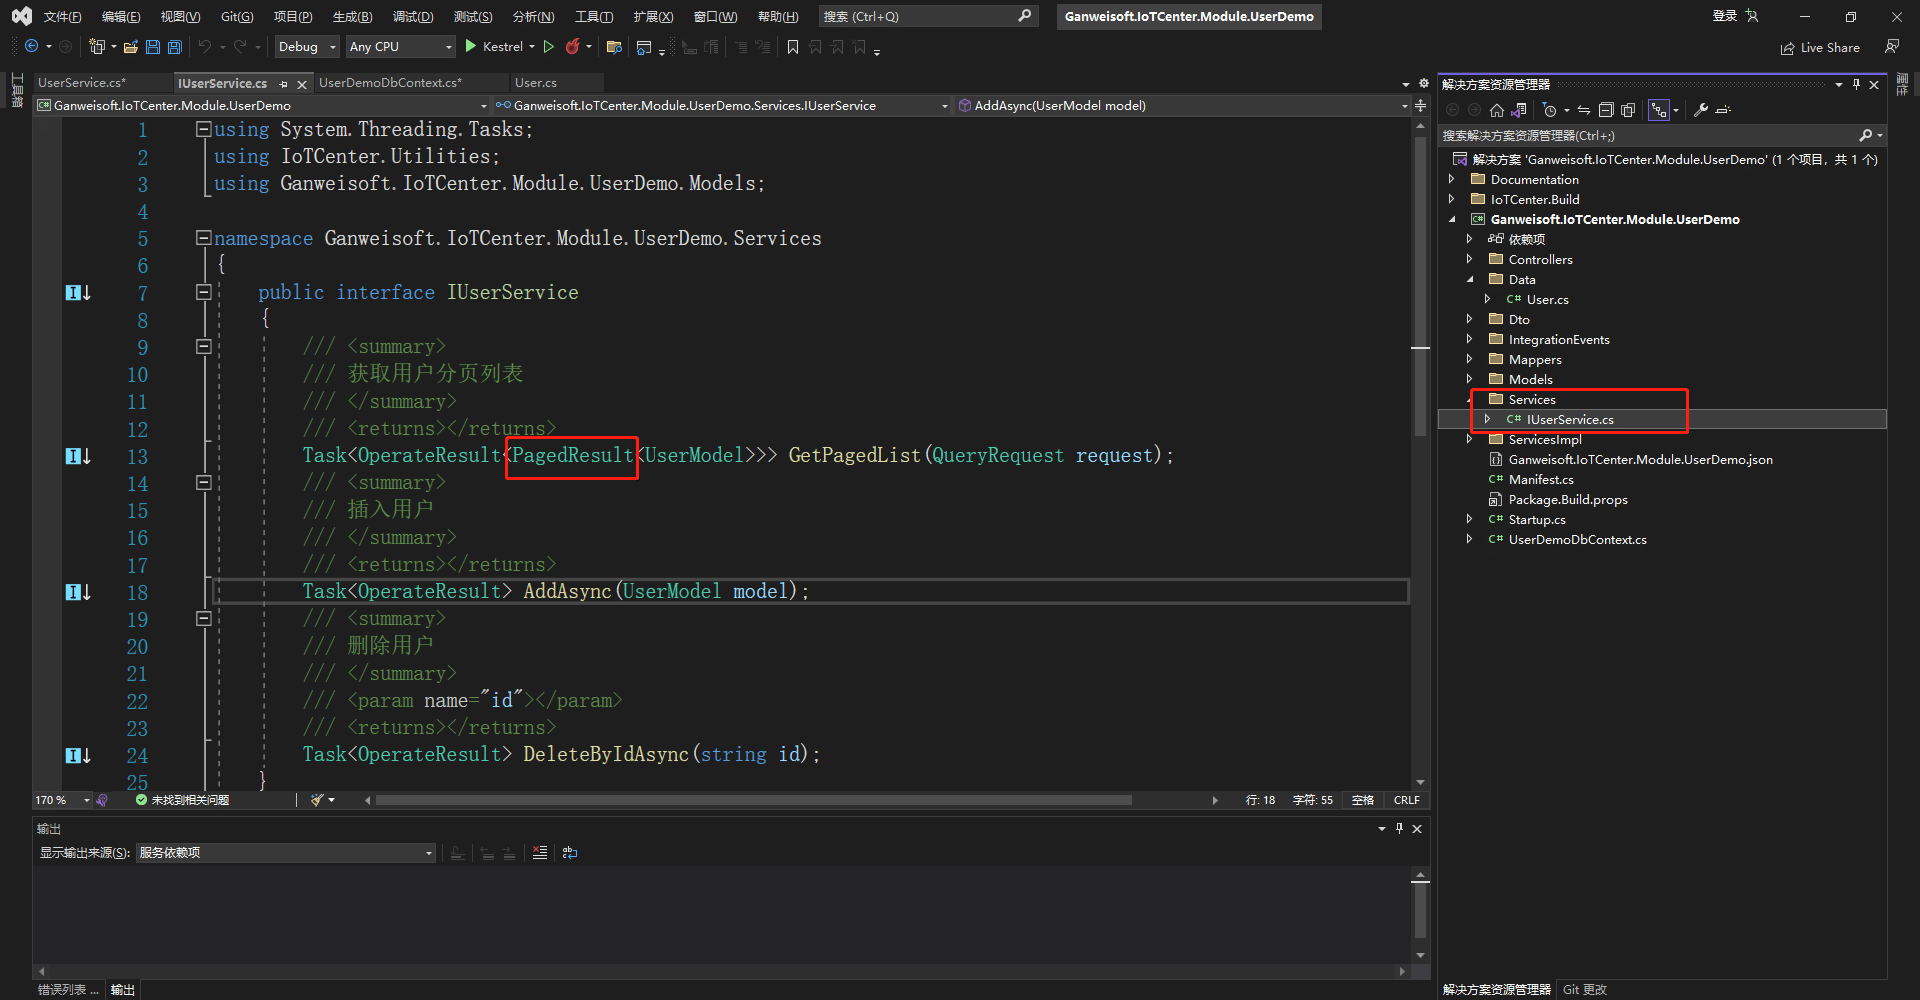This screenshot has height=1000, width=1920.
Task: Pin the IUserService.cs tab
Action: 284,84
